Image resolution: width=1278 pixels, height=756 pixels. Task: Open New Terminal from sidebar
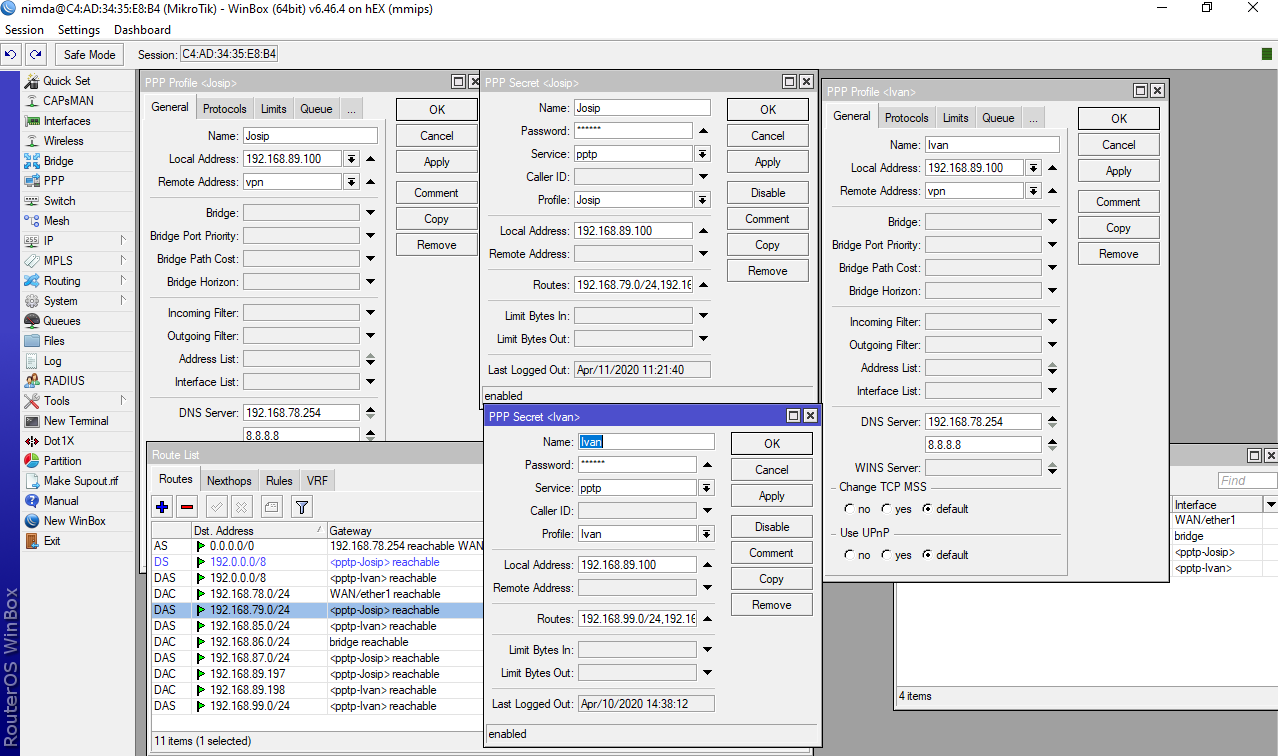click(x=75, y=421)
